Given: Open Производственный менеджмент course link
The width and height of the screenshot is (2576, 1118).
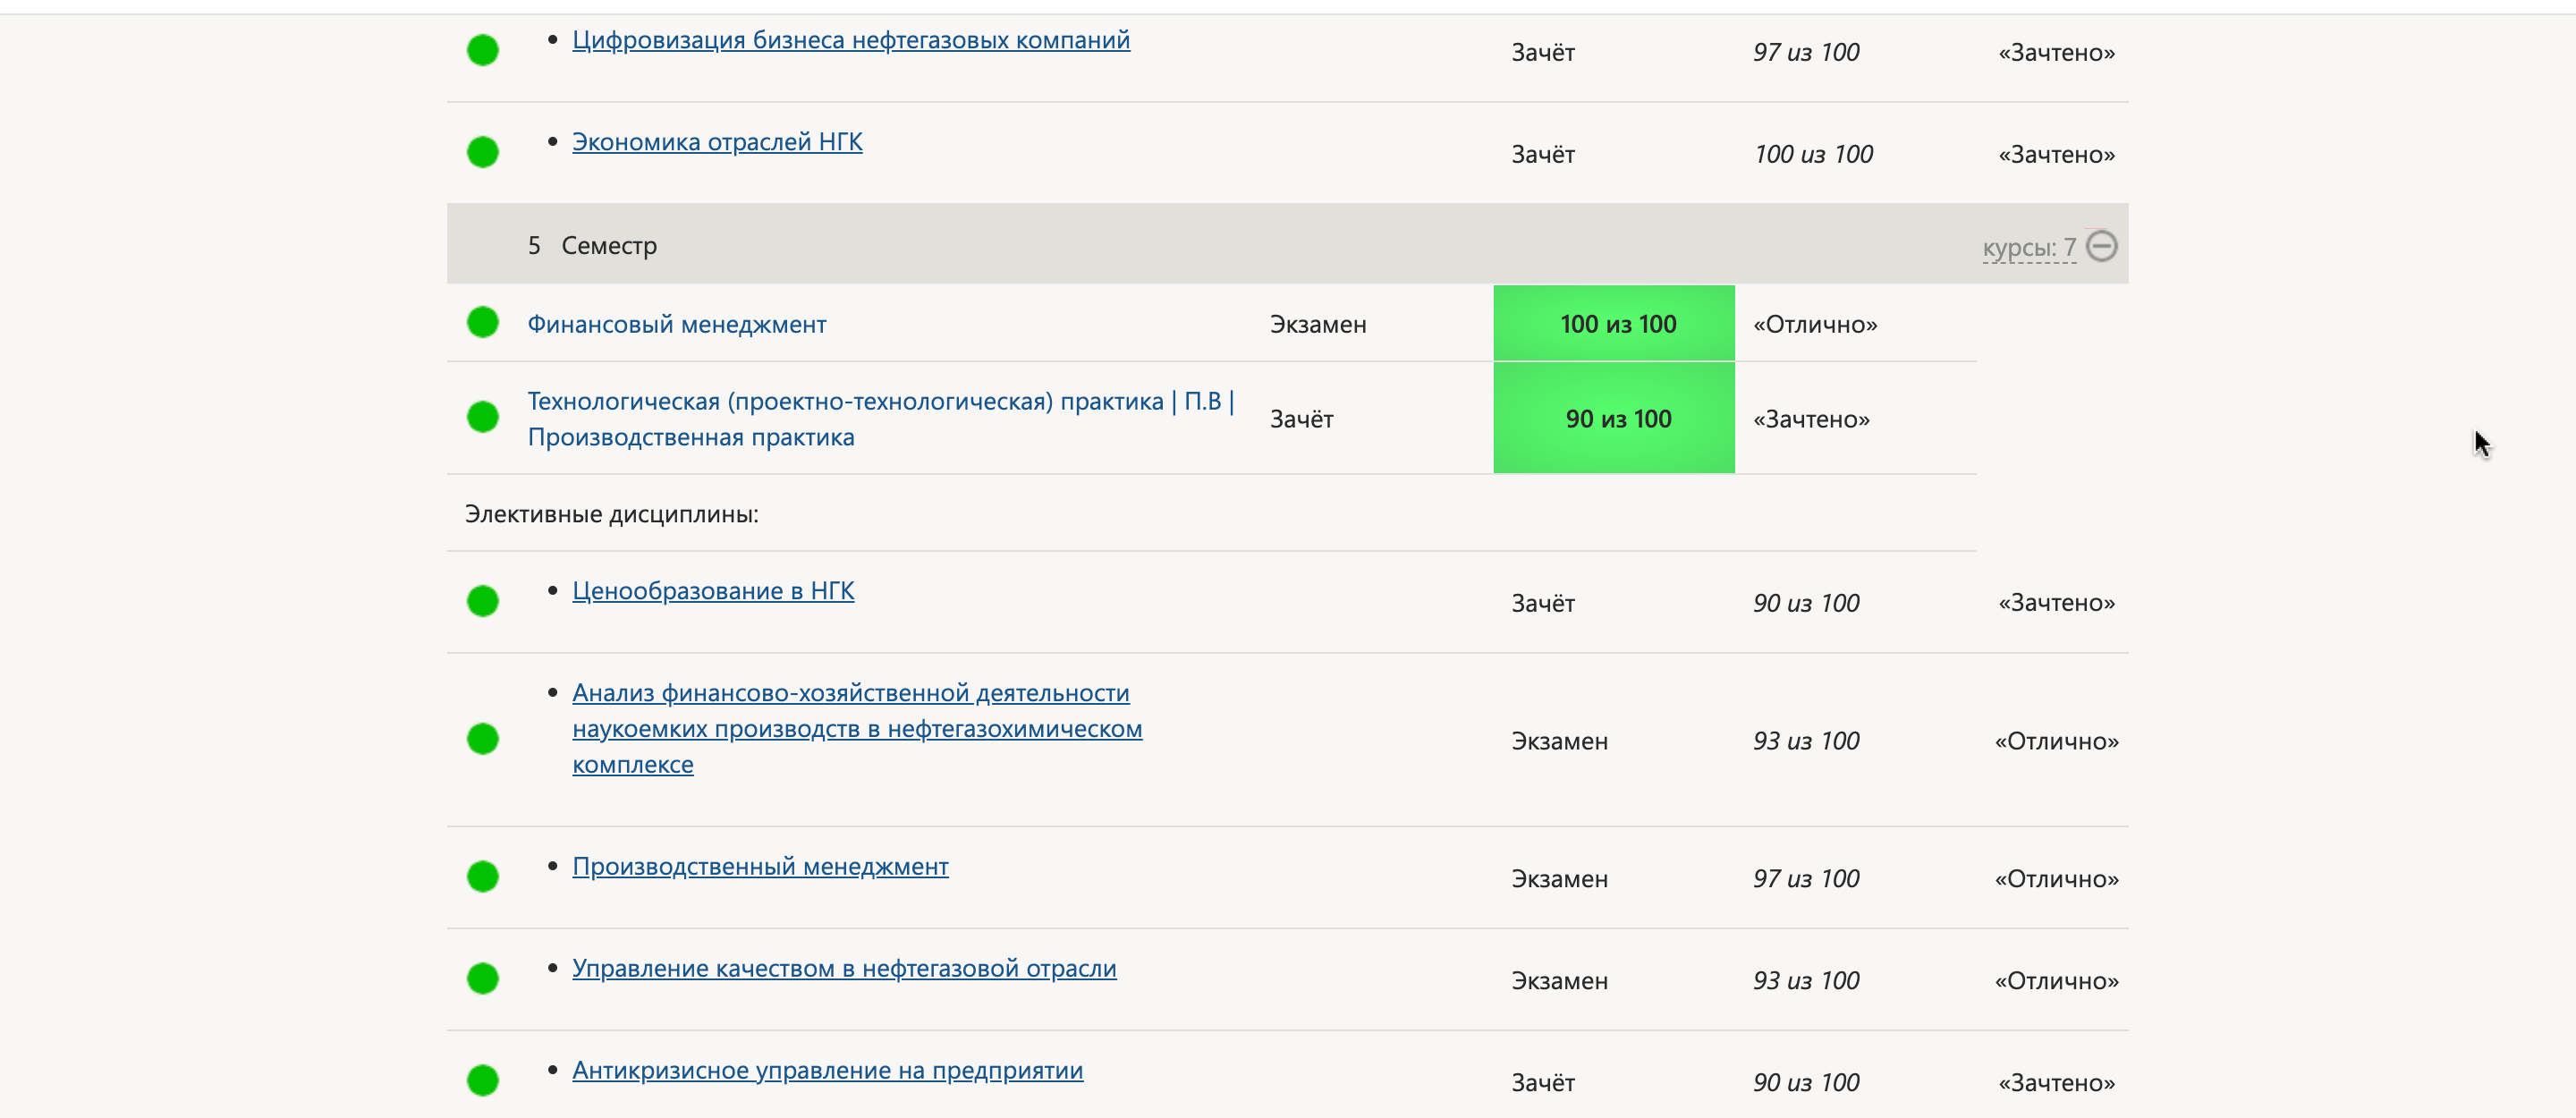Looking at the screenshot, I should [759, 866].
